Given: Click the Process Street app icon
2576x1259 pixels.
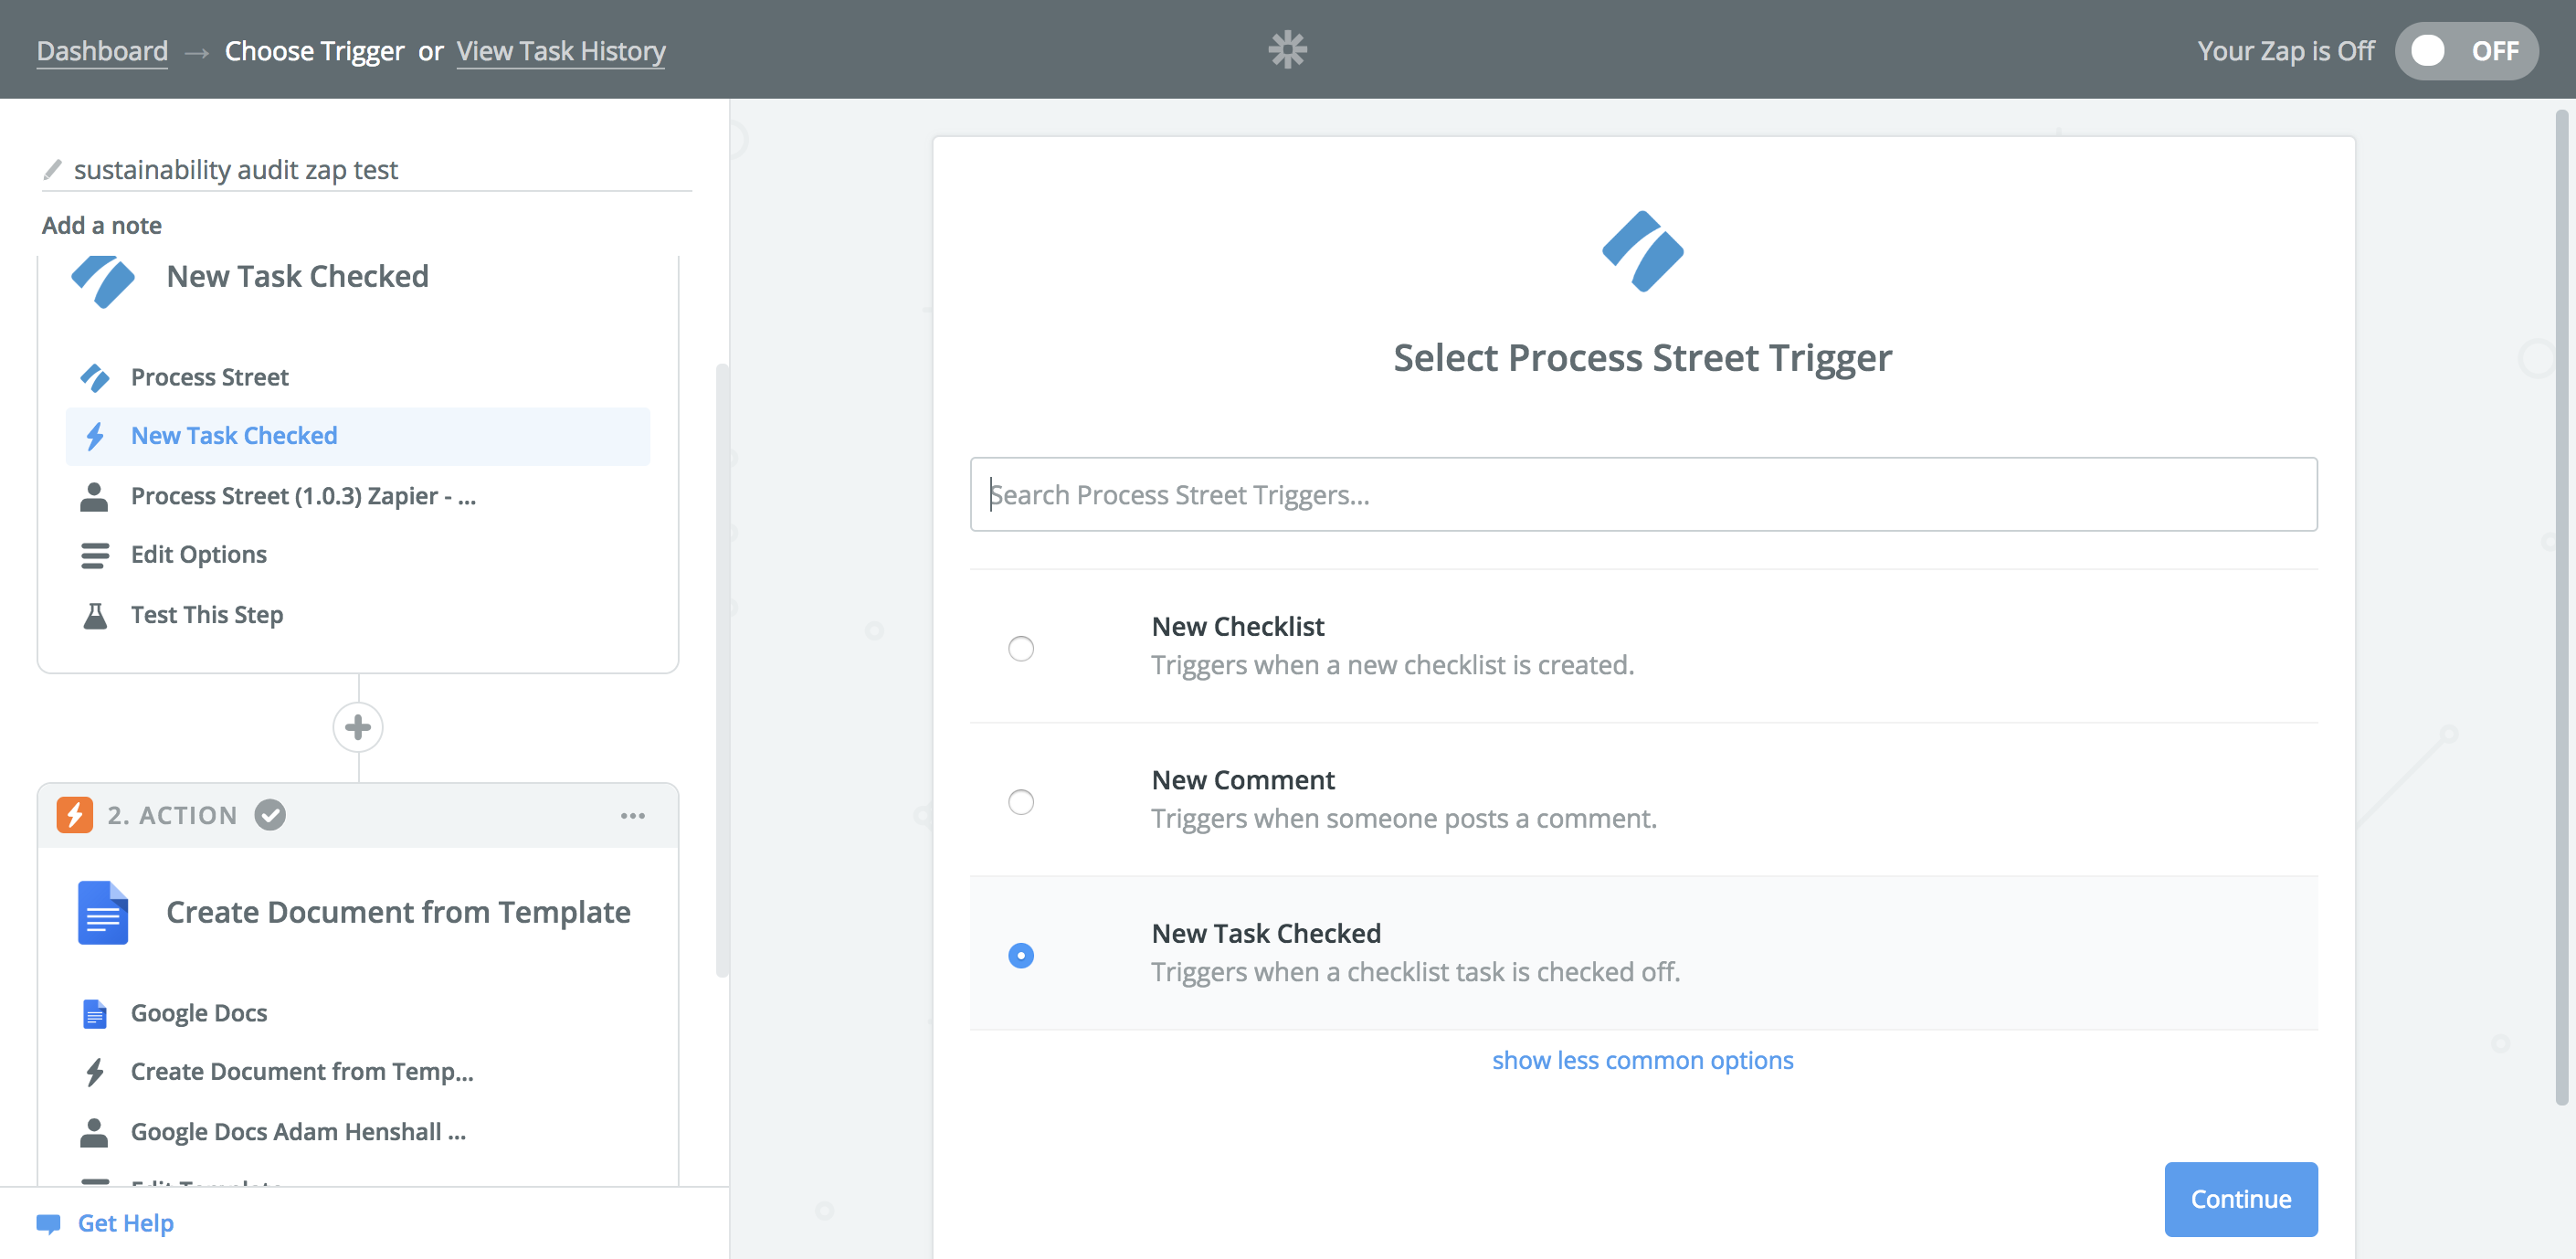Looking at the screenshot, I should tap(94, 375).
